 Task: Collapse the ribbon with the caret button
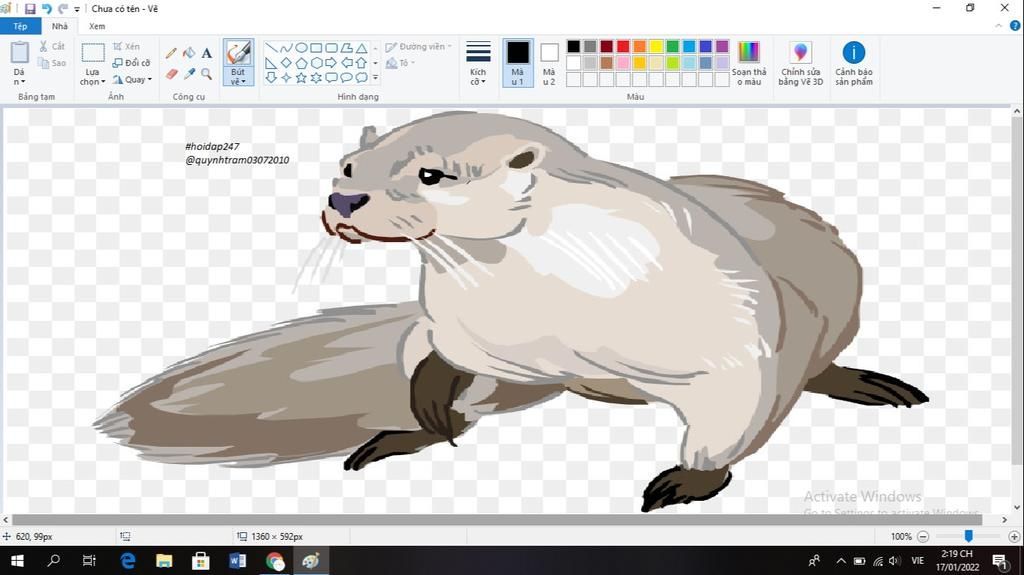pyautogui.click(x=999, y=26)
